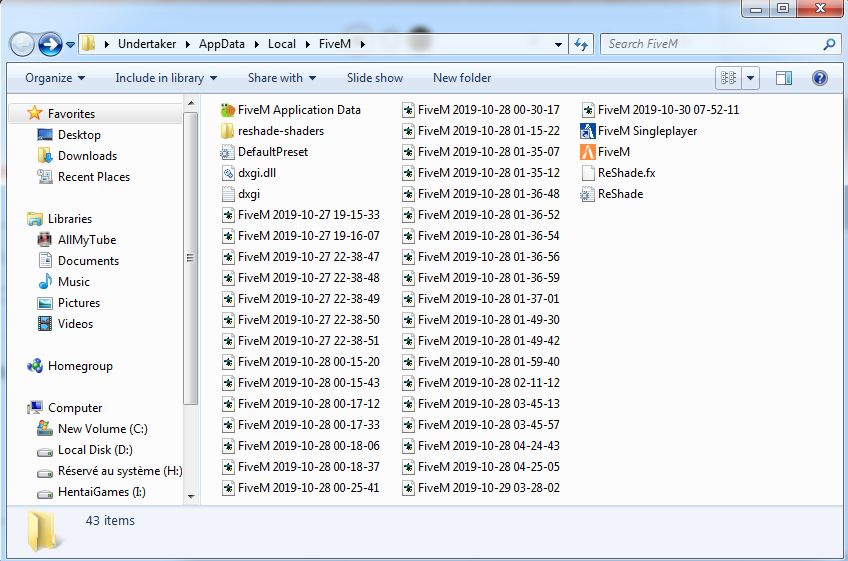Select the ReShade.fx file icon
Screen dimensions: 848x561
pos(587,173)
